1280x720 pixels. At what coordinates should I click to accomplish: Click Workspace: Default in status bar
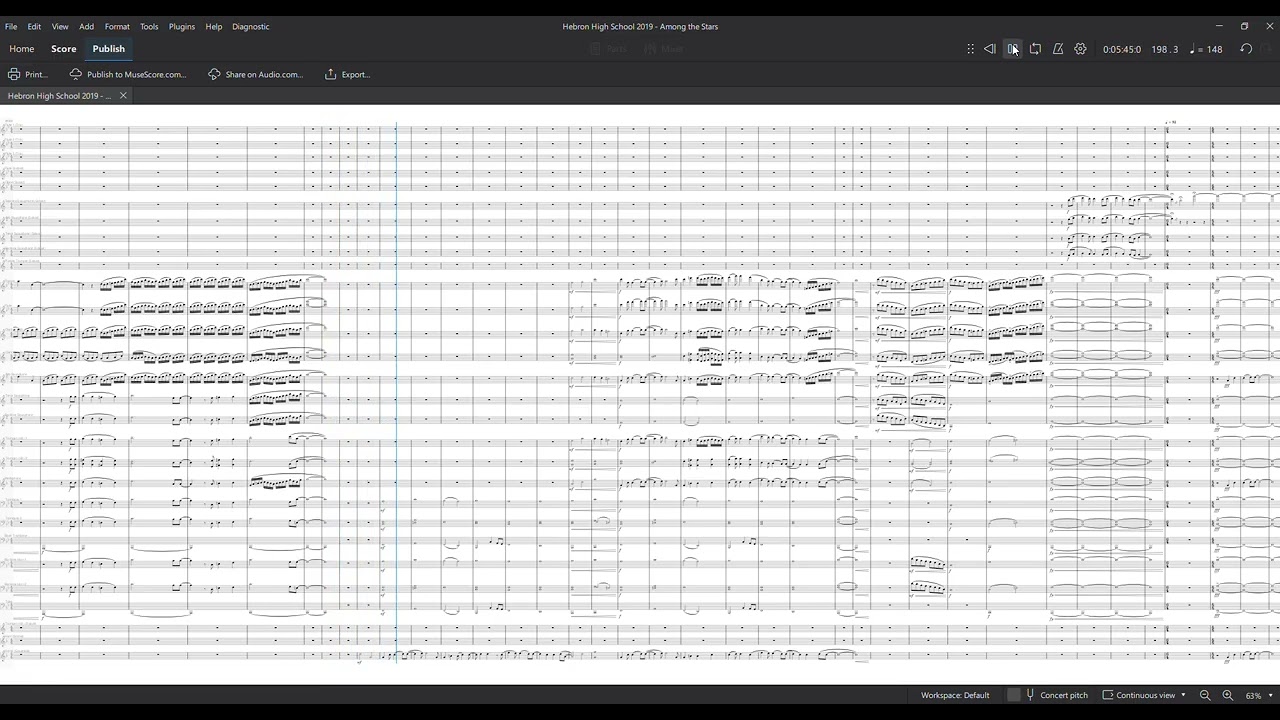point(955,695)
